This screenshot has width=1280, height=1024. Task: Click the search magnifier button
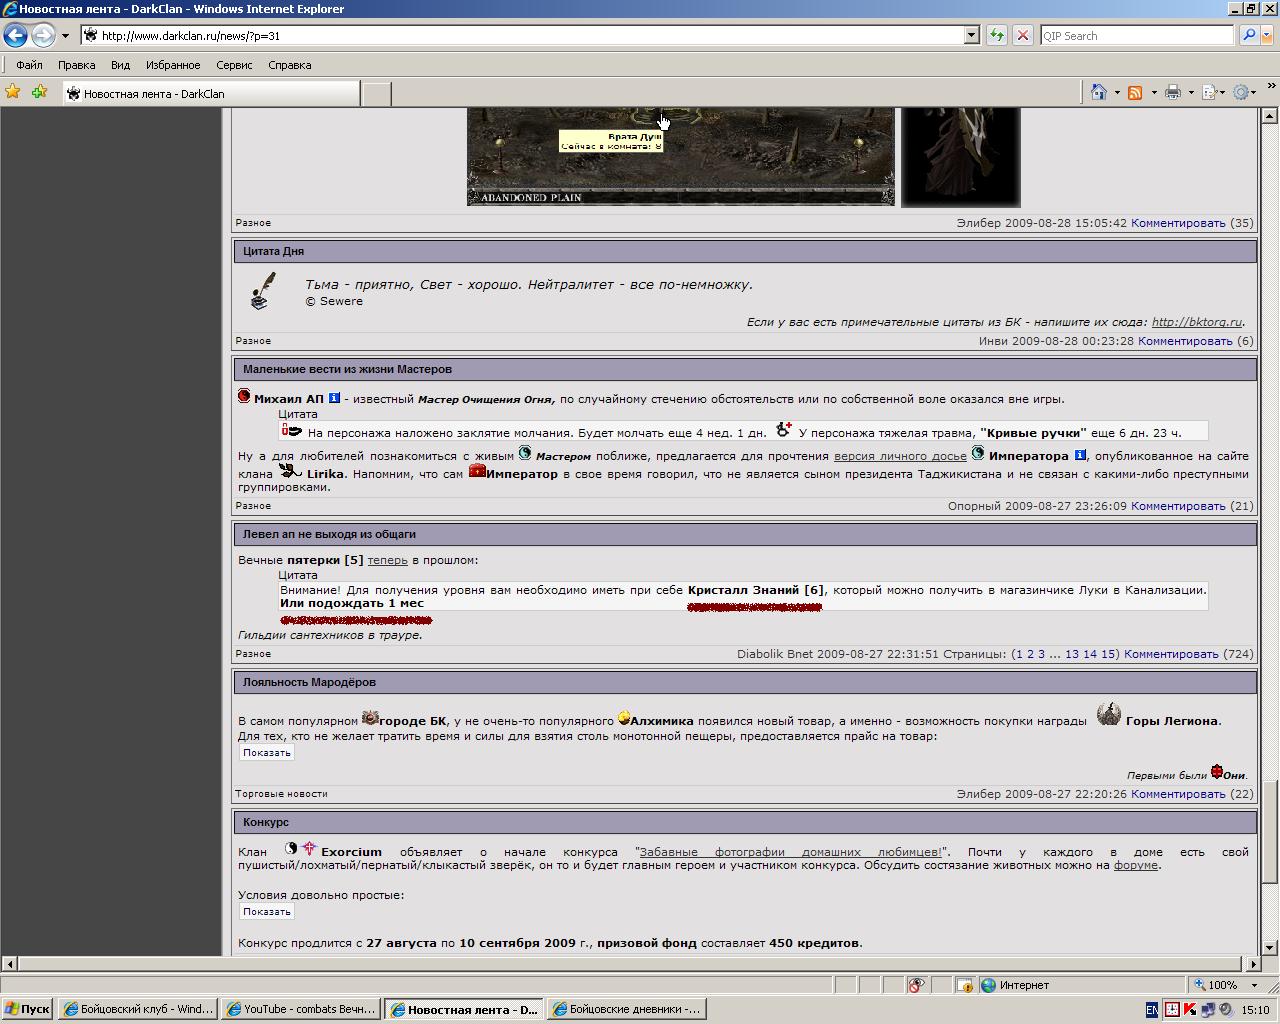click(x=1248, y=35)
